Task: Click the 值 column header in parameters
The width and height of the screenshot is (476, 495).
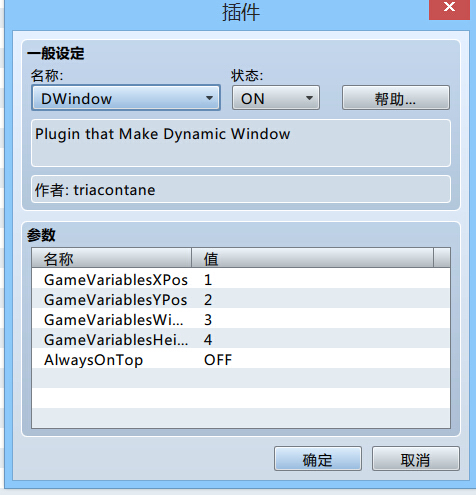Action: [x=312, y=258]
